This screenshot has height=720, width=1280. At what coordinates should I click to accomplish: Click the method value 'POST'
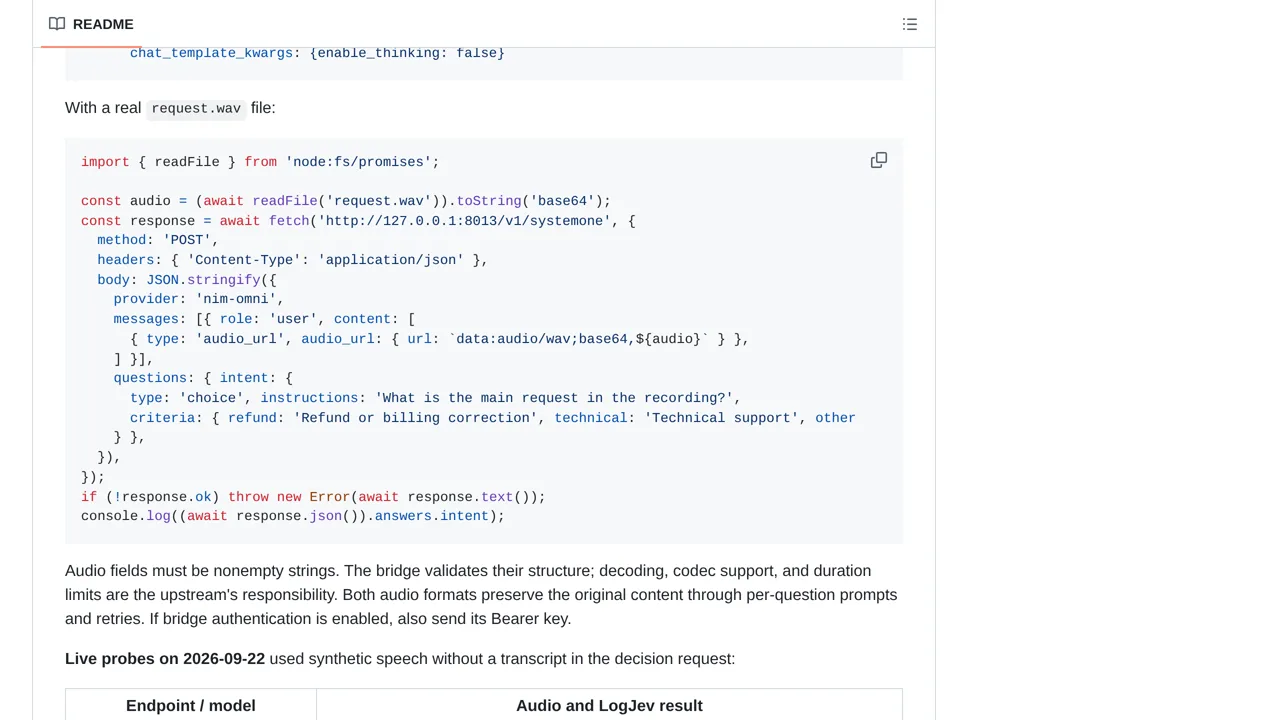187,240
